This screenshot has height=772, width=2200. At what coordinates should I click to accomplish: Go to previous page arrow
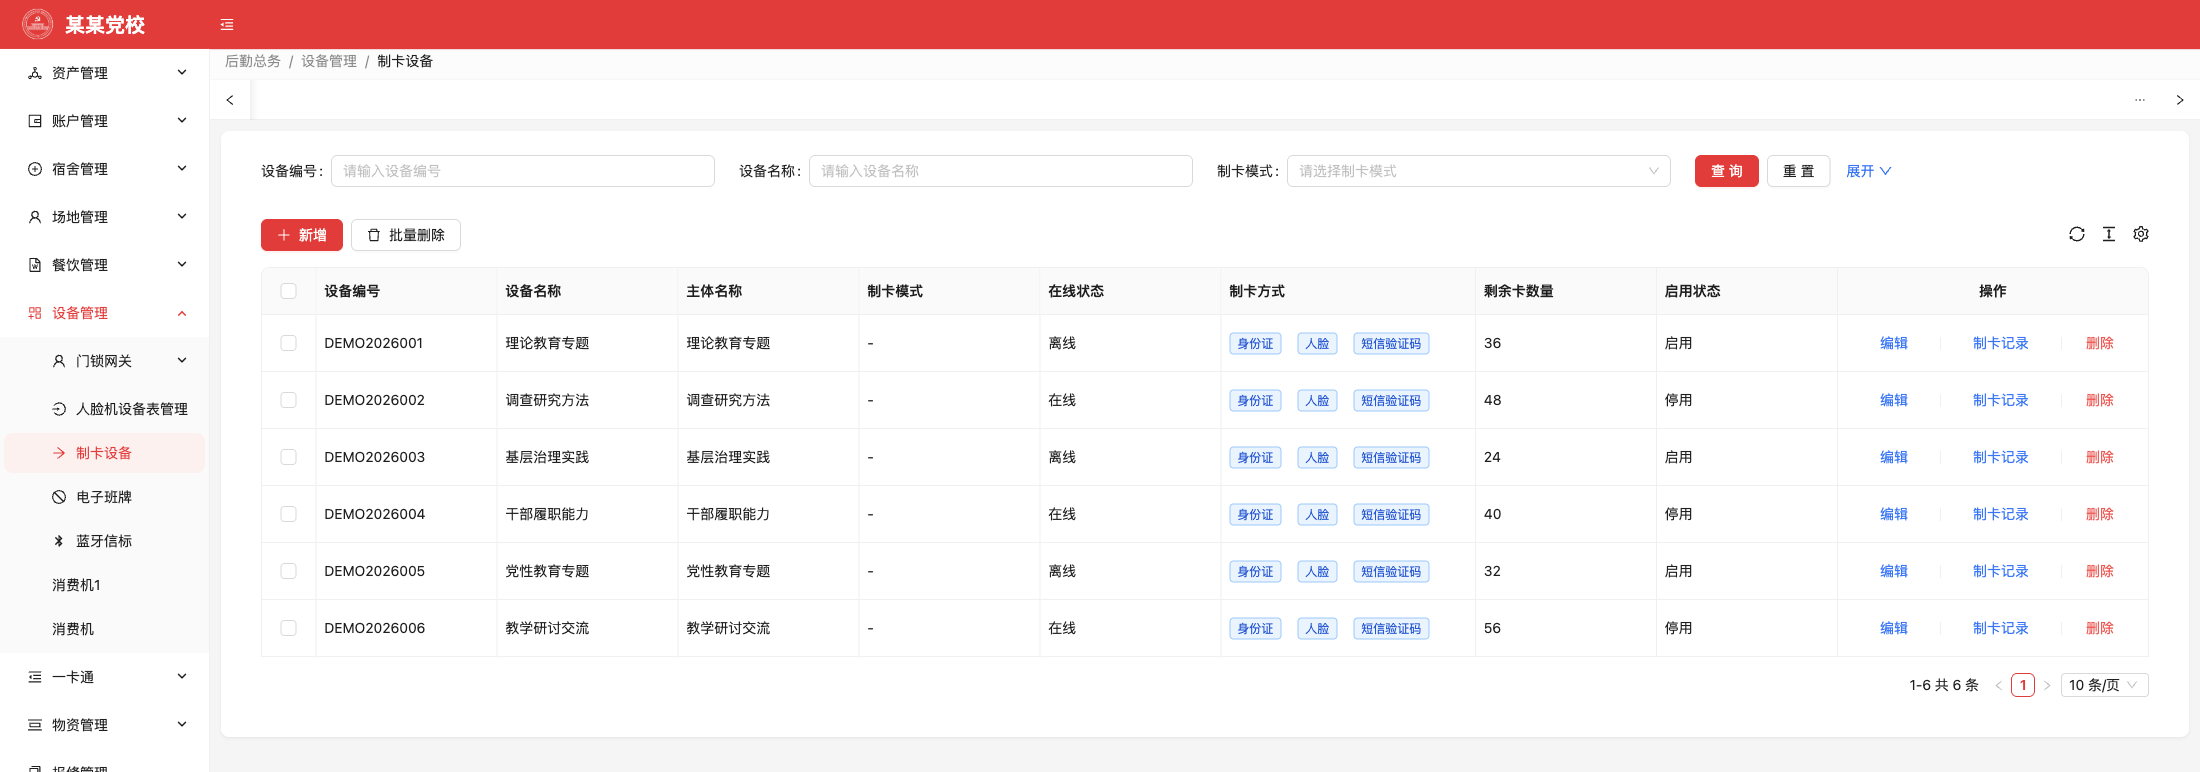(x=1999, y=685)
